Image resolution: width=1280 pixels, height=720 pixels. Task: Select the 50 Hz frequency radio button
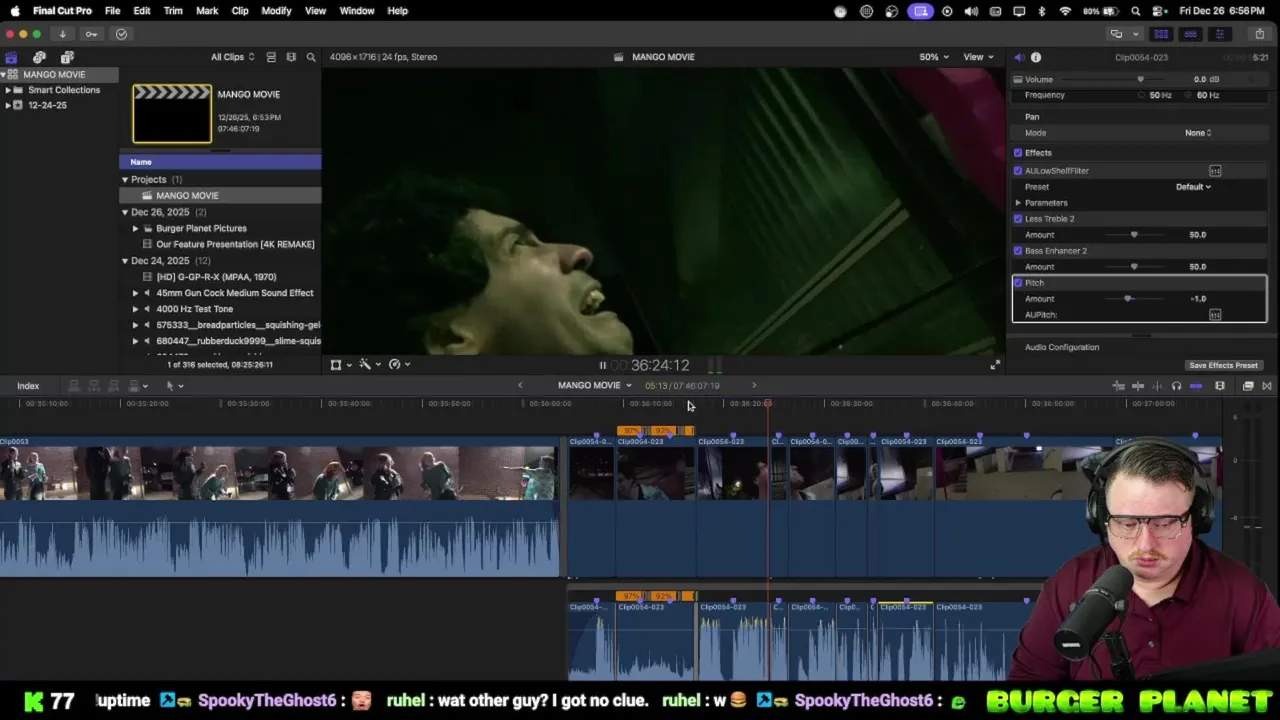tap(1141, 95)
